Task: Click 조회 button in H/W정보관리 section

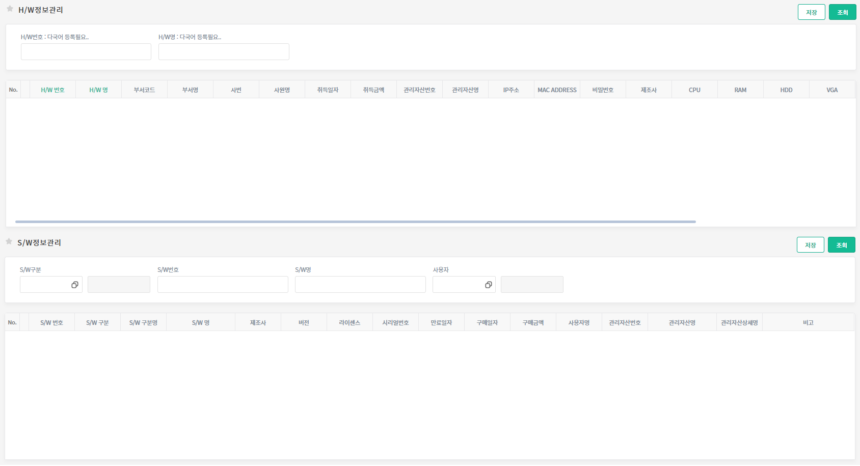Action: click(x=842, y=12)
